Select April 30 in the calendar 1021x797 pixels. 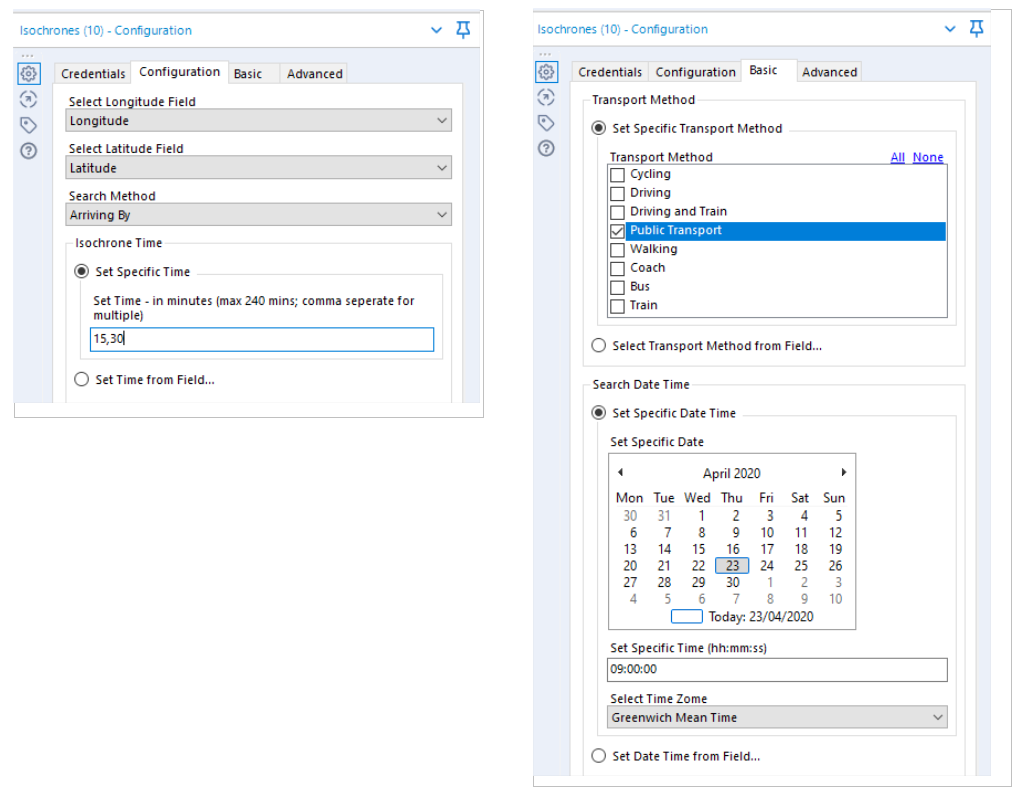coord(732,582)
